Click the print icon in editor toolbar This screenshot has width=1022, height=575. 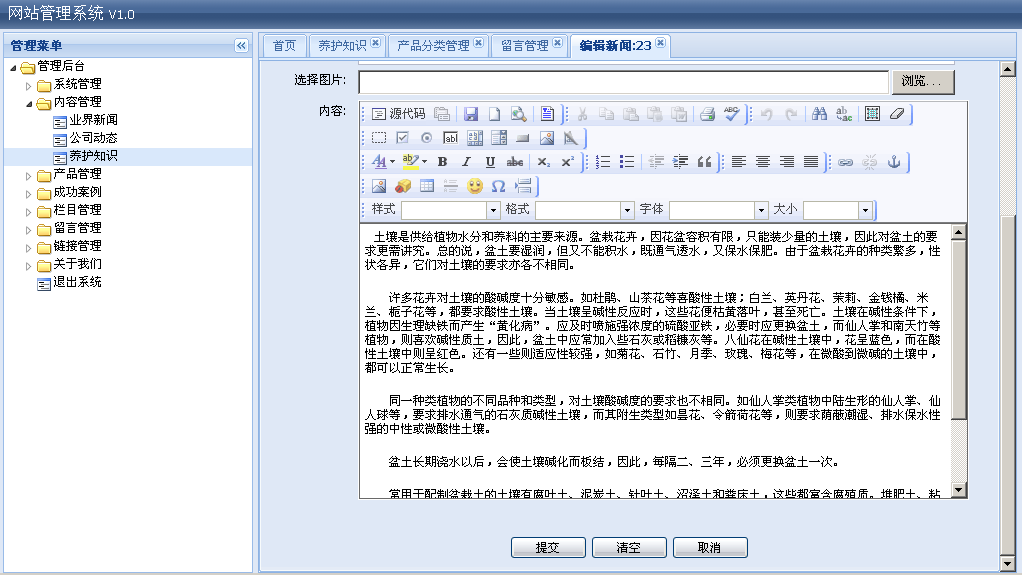[x=708, y=114]
